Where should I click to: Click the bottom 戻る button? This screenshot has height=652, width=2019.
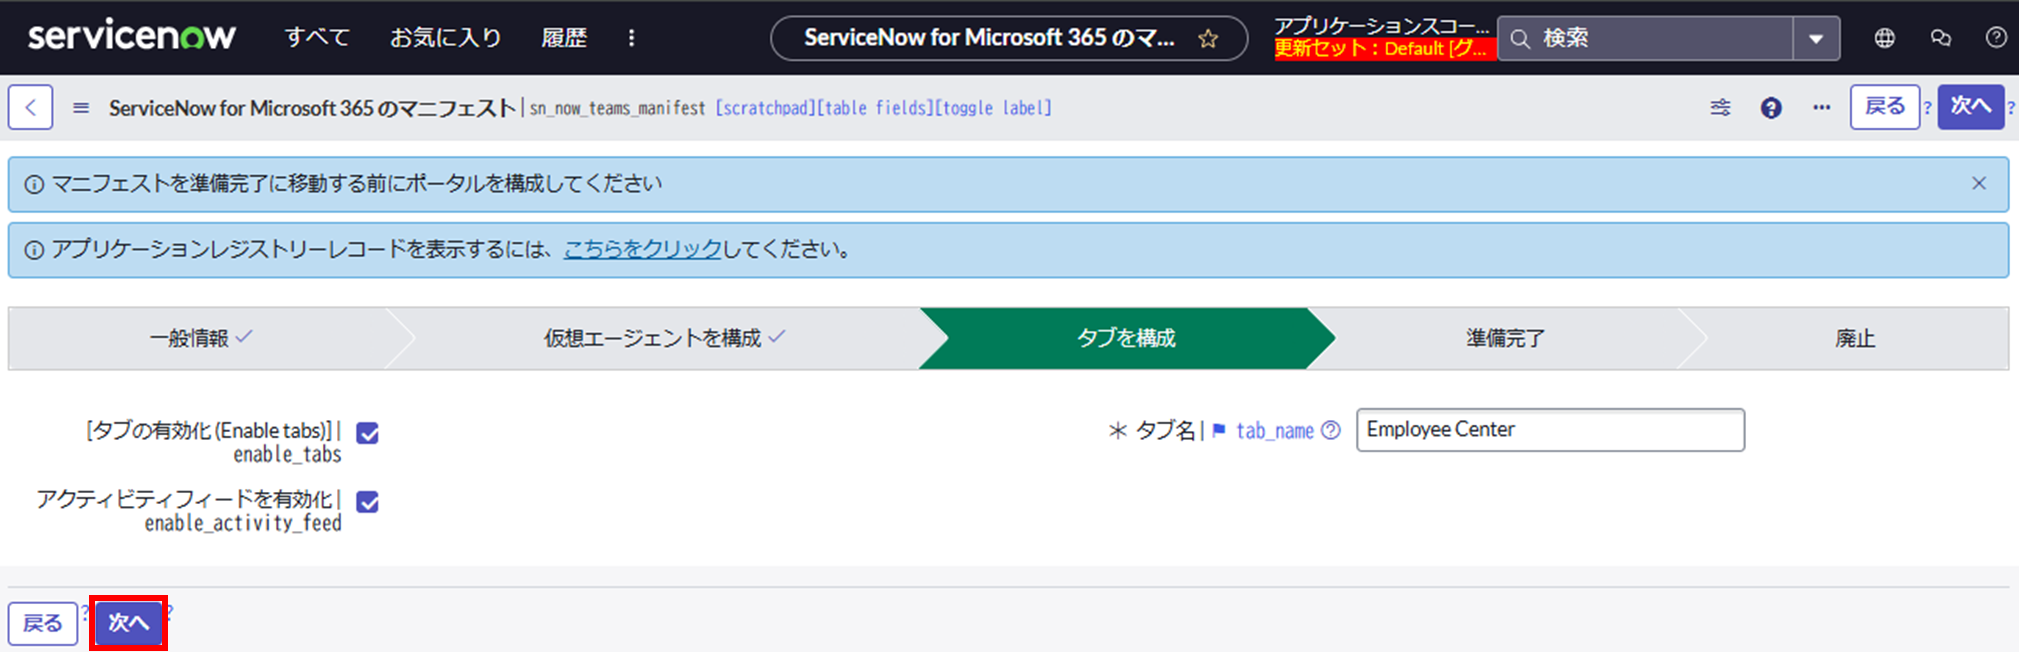[43, 623]
